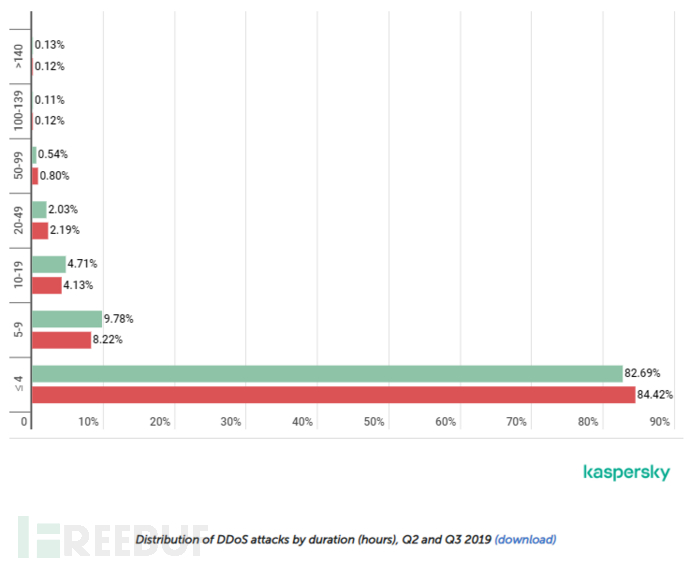690x565 pixels.
Task: Click the chart caption title text
Action: [x=312, y=540]
